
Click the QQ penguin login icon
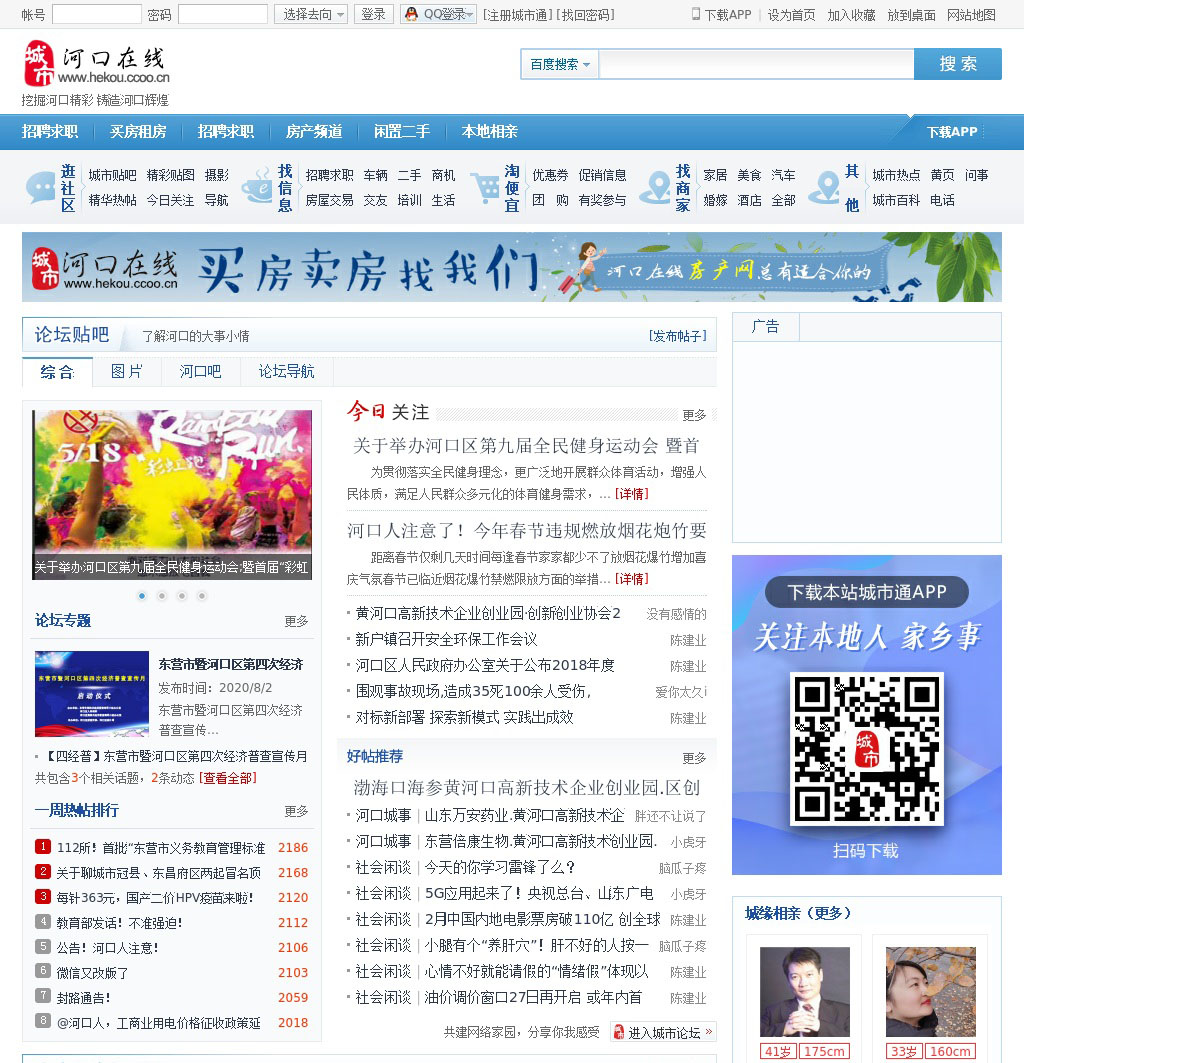coord(411,14)
